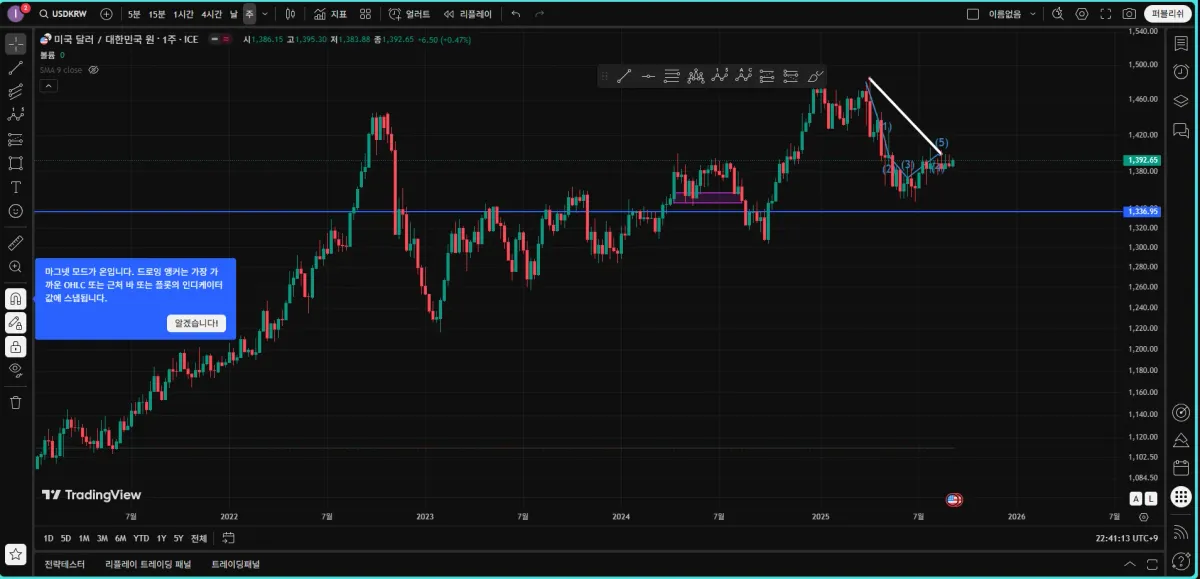
Task: Toggle SMA 9 indicator visibility eye
Action: click(93, 70)
